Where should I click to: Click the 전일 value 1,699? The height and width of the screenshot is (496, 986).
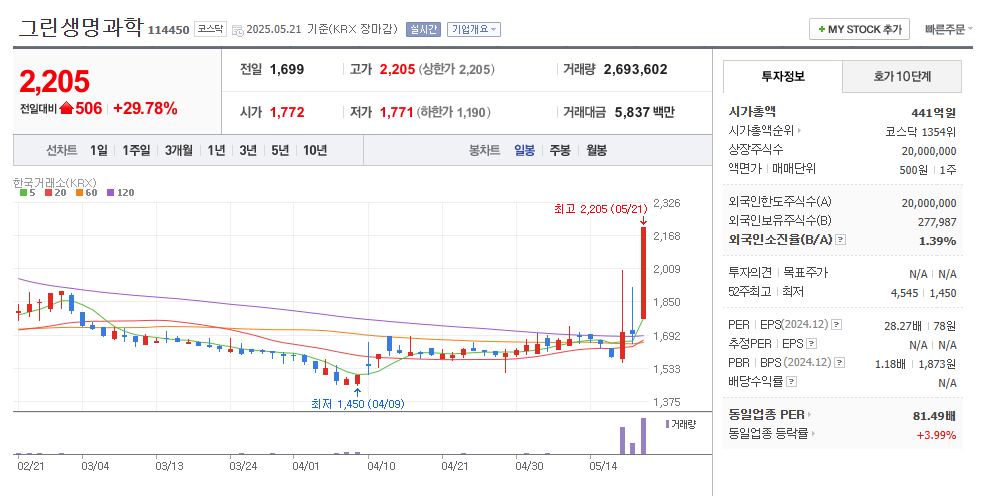[x=287, y=70]
